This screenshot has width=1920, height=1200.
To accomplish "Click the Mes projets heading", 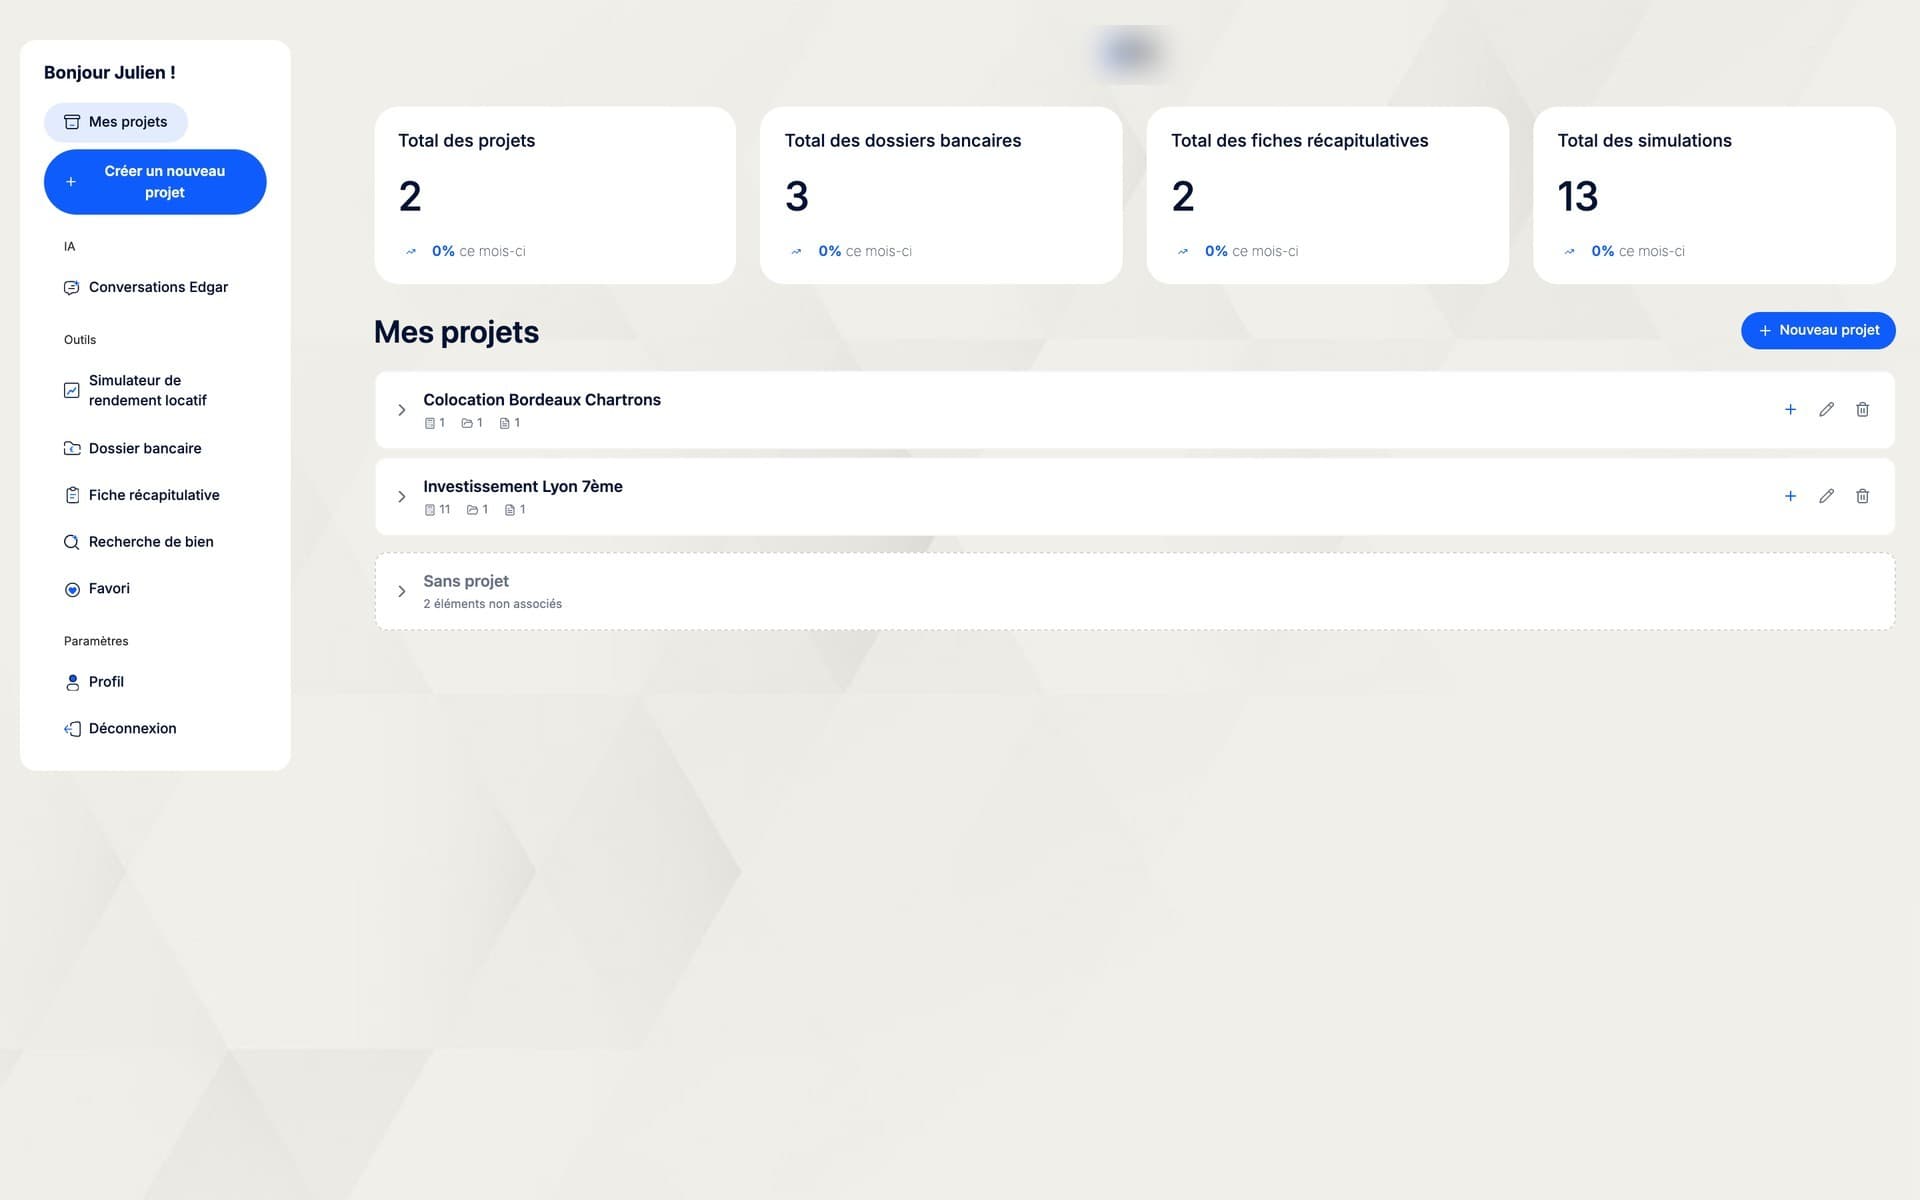I will 456,332.
